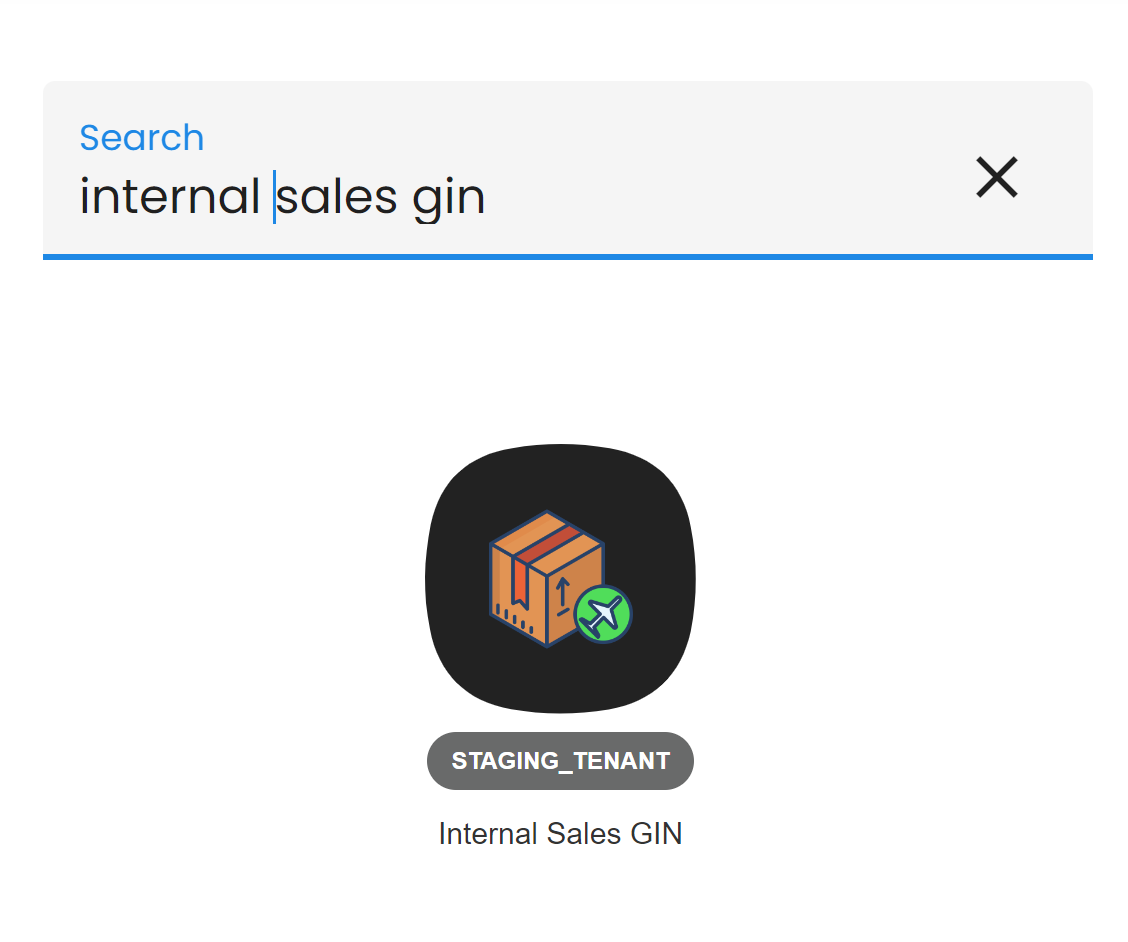Place cursor in the word "gin"

449,196
